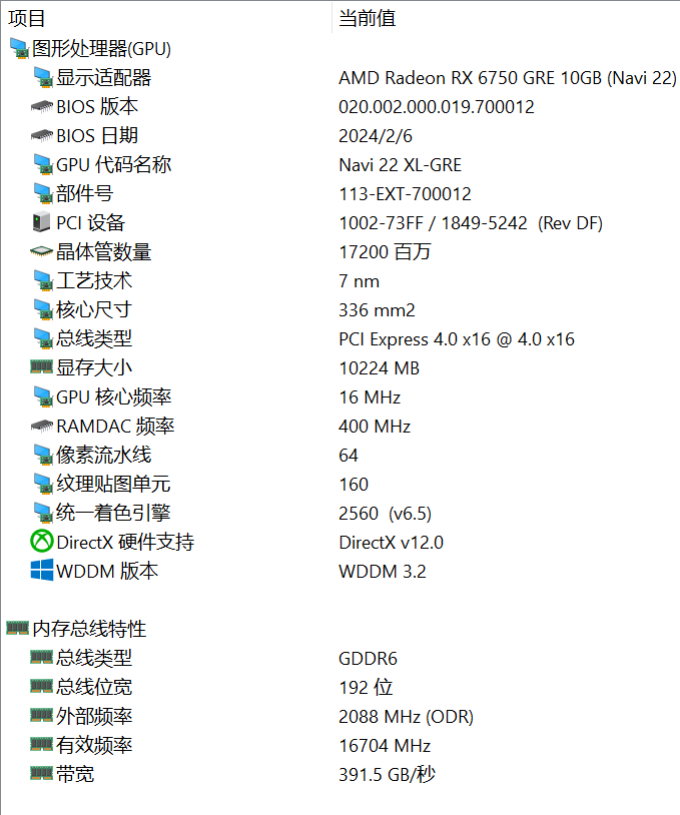Click the DirectX 硬件支持 Xbox icon
This screenshot has height=815, width=680.
42,542
